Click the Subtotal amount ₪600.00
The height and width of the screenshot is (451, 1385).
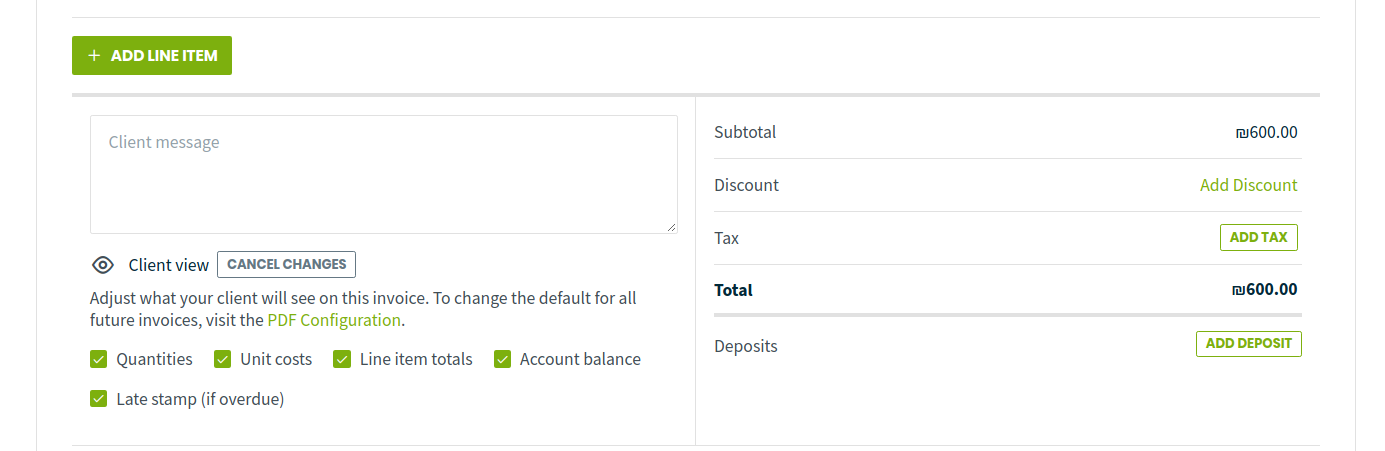pyautogui.click(x=1266, y=132)
